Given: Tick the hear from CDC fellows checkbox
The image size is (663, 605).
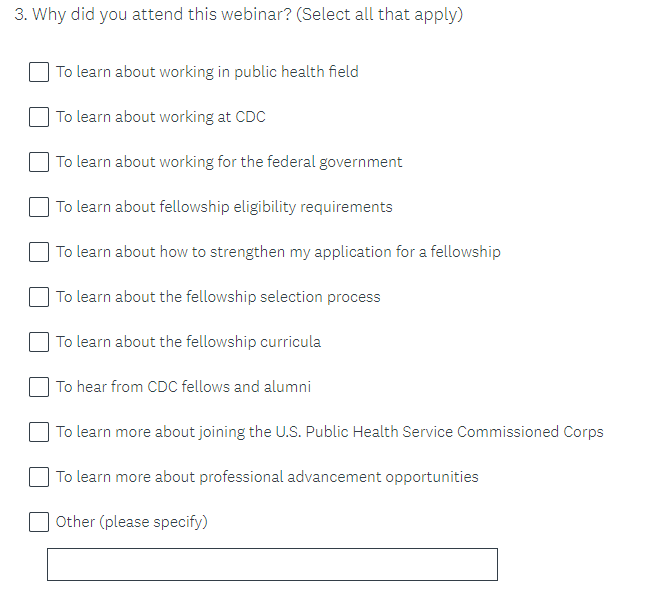Looking at the screenshot, I should click(39, 387).
